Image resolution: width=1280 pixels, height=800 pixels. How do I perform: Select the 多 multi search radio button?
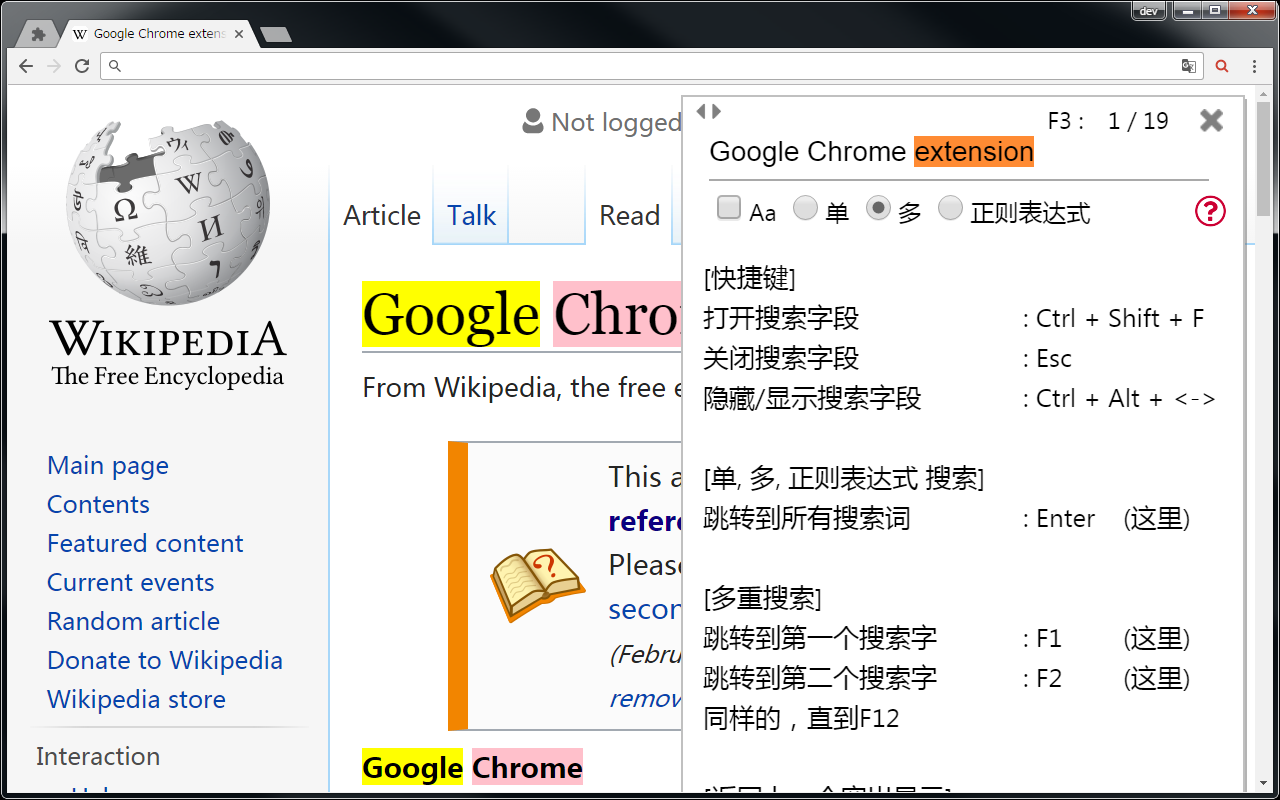coord(878,208)
